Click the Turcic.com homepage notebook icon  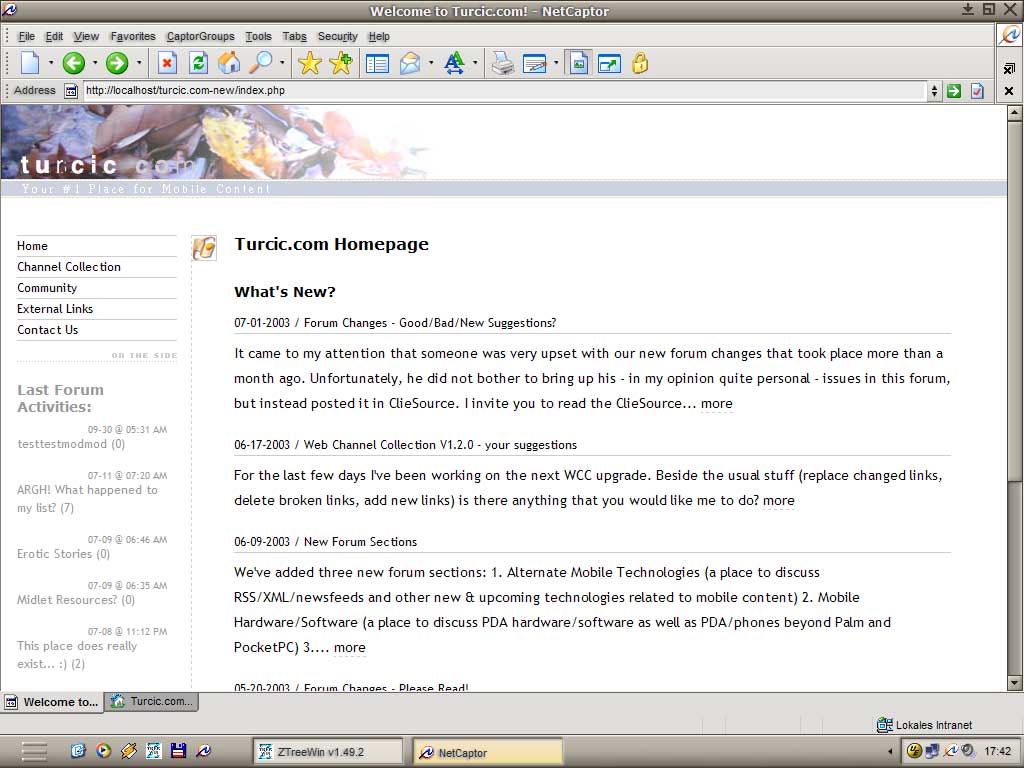(204, 248)
